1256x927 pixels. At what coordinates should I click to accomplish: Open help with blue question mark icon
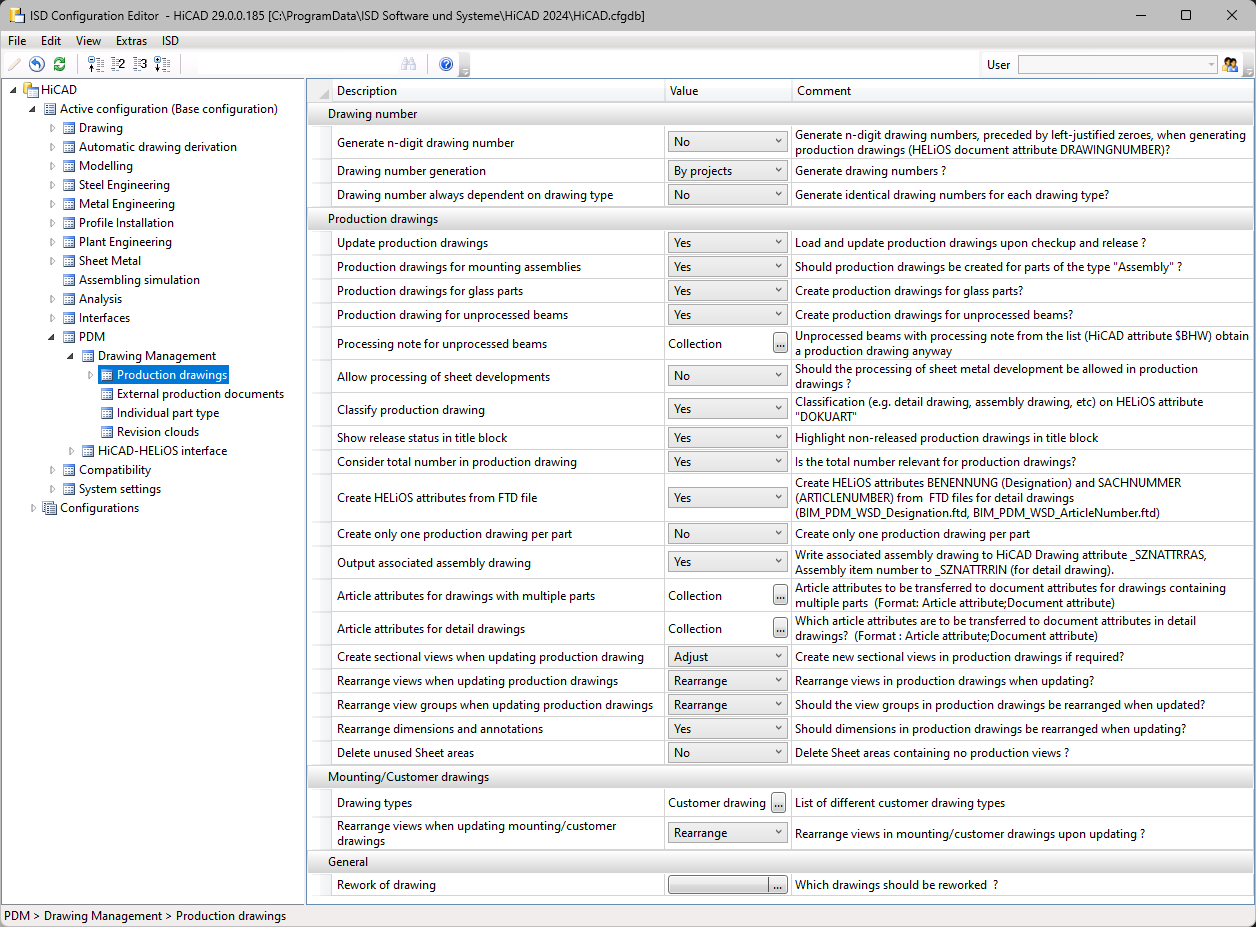[446, 64]
